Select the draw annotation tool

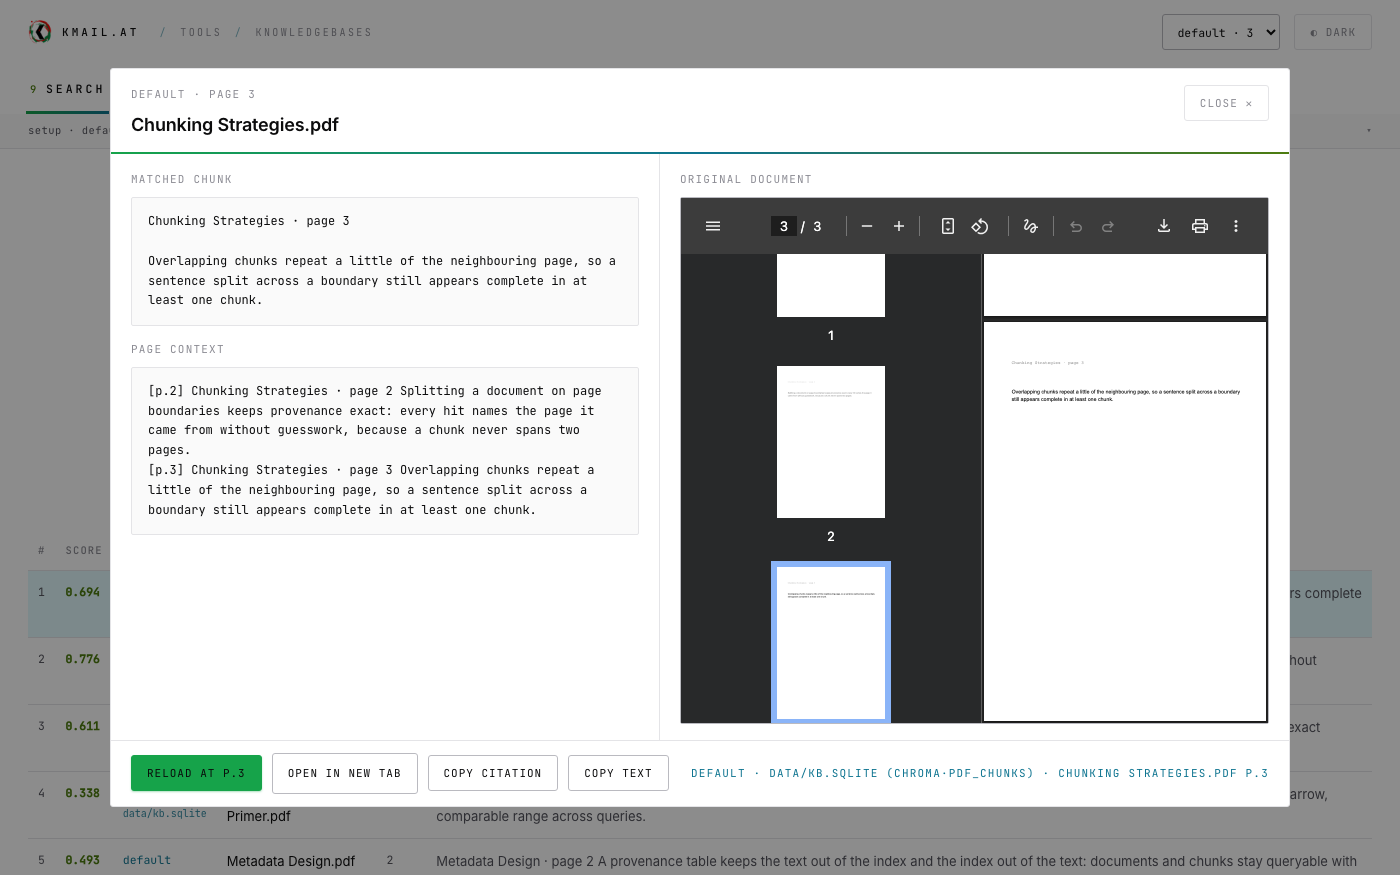(x=1031, y=226)
